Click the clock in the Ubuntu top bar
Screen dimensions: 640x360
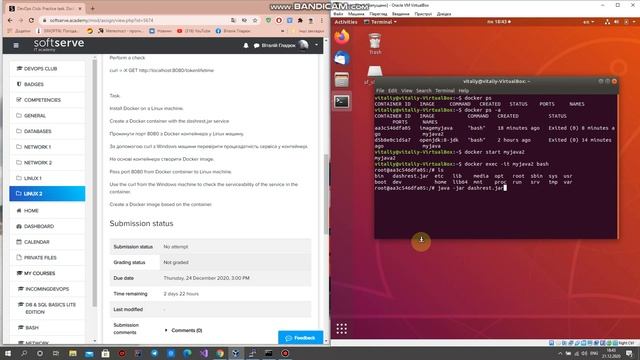(x=498, y=22)
